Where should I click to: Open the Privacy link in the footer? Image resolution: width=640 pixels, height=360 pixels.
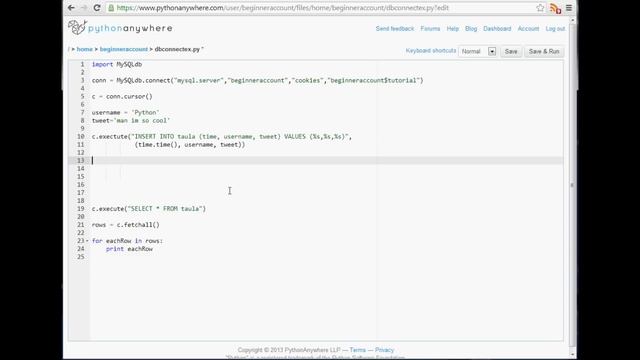[384, 350]
